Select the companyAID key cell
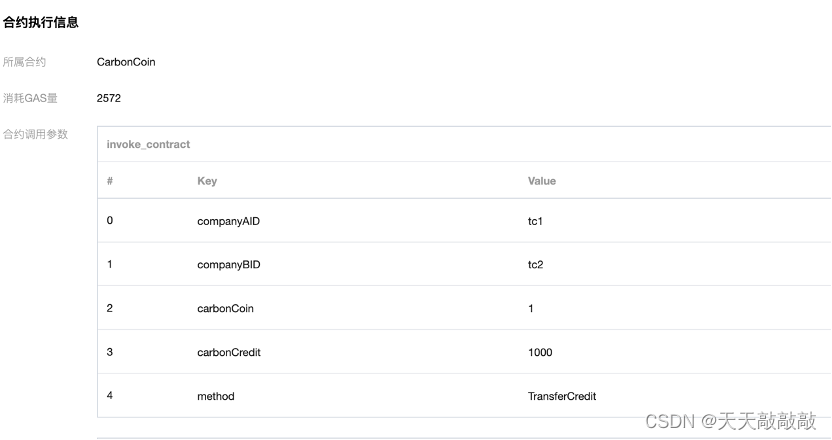Screen dimensions: 832x440 tap(228, 221)
